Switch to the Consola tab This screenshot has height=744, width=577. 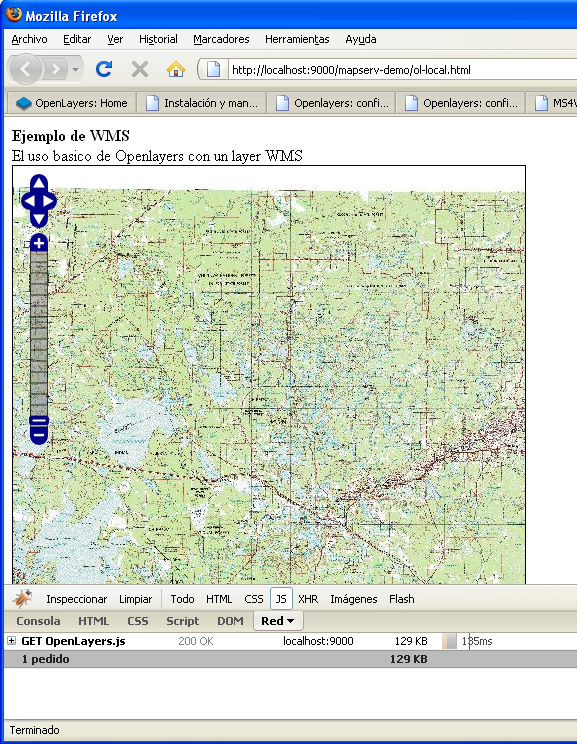point(38,621)
